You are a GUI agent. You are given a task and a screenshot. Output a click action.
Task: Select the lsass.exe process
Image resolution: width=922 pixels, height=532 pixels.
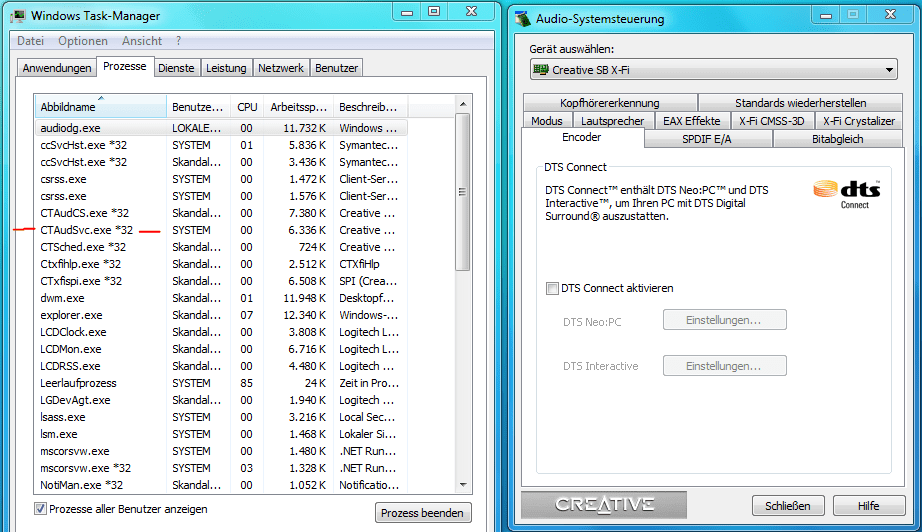(x=221, y=417)
